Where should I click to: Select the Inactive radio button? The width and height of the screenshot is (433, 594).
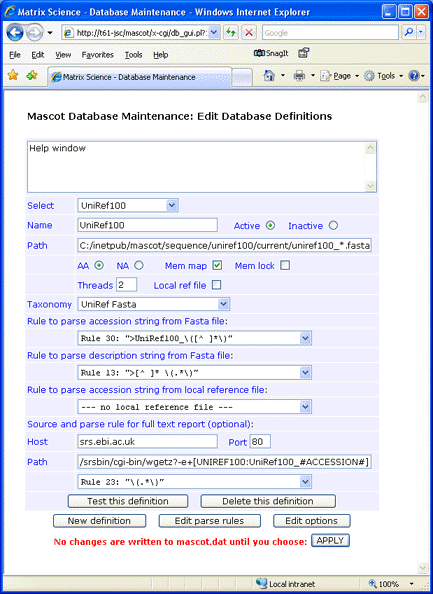click(333, 225)
